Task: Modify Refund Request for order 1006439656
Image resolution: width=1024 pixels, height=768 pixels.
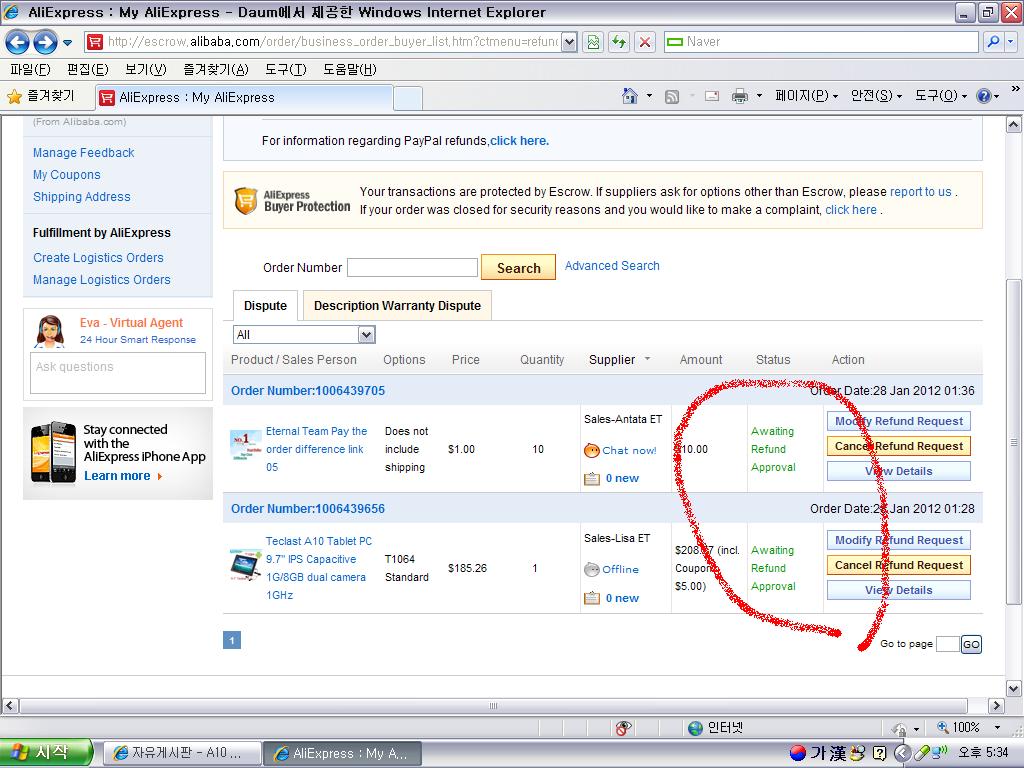Action: pyautogui.click(x=899, y=540)
